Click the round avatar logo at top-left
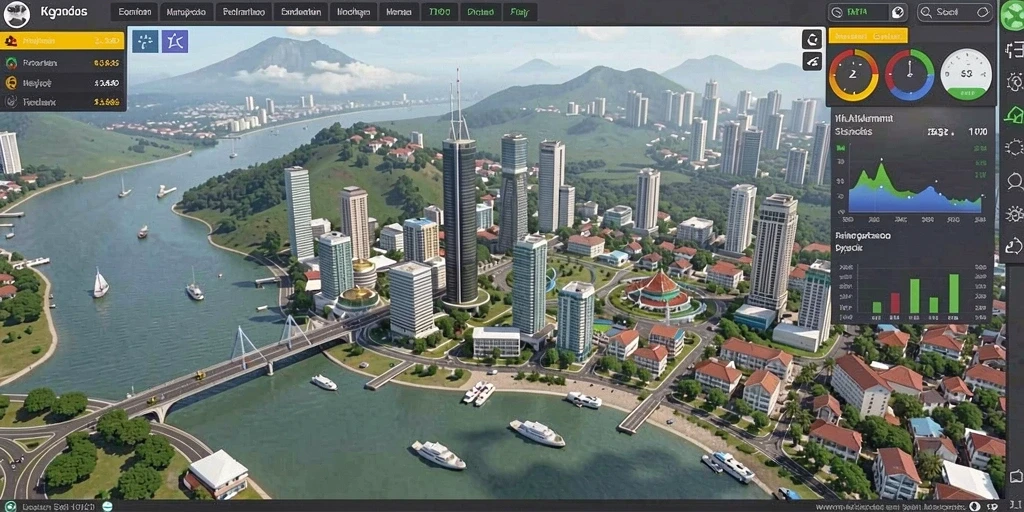The width and height of the screenshot is (1024, 512). [15, 12]
